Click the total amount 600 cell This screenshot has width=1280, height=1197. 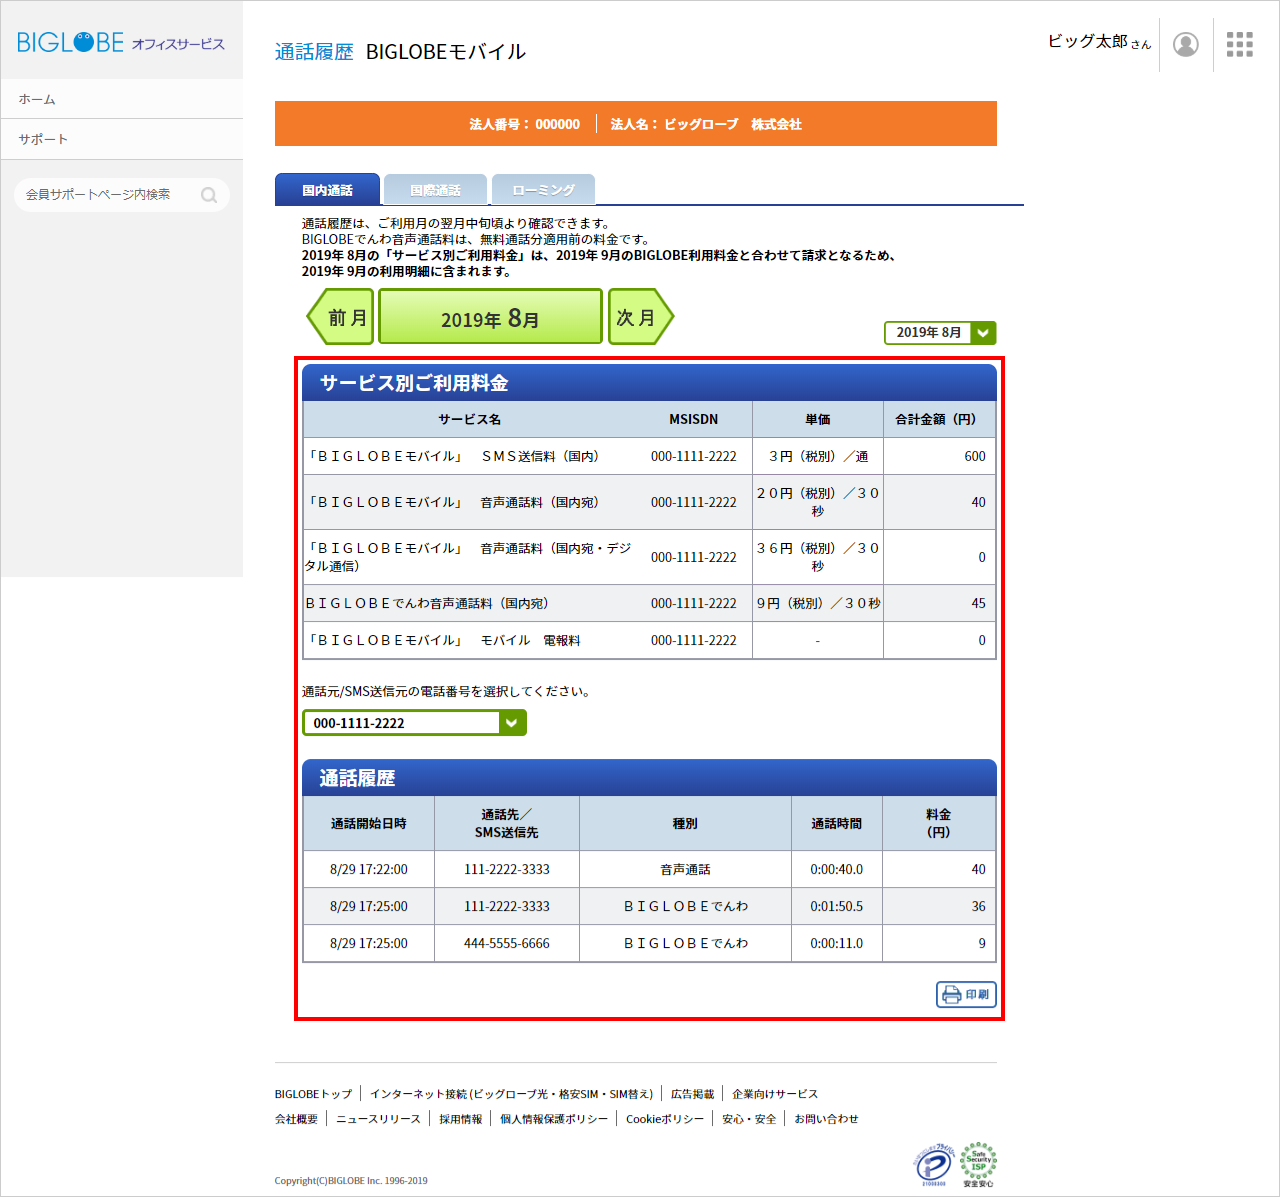(x=939, y=456)
